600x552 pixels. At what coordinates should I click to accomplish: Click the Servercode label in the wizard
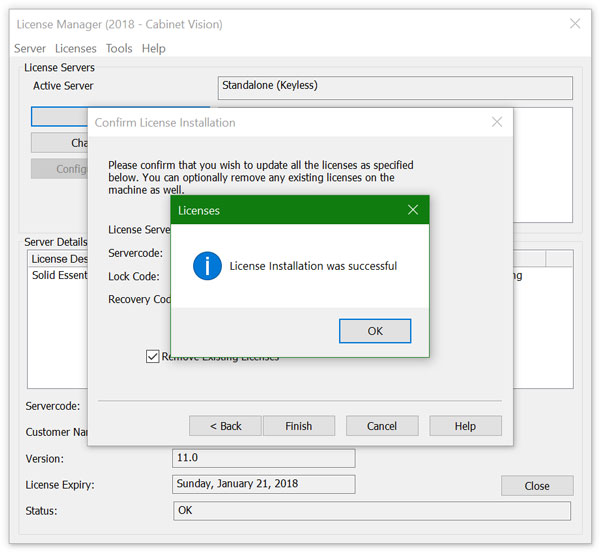point(135,253)
